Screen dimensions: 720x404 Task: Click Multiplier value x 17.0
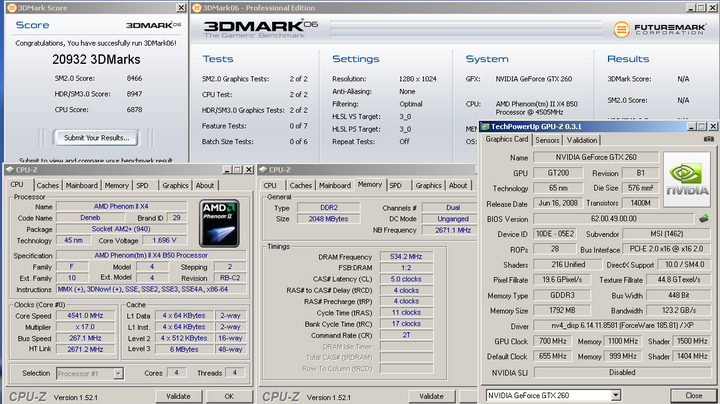(85, 327)
